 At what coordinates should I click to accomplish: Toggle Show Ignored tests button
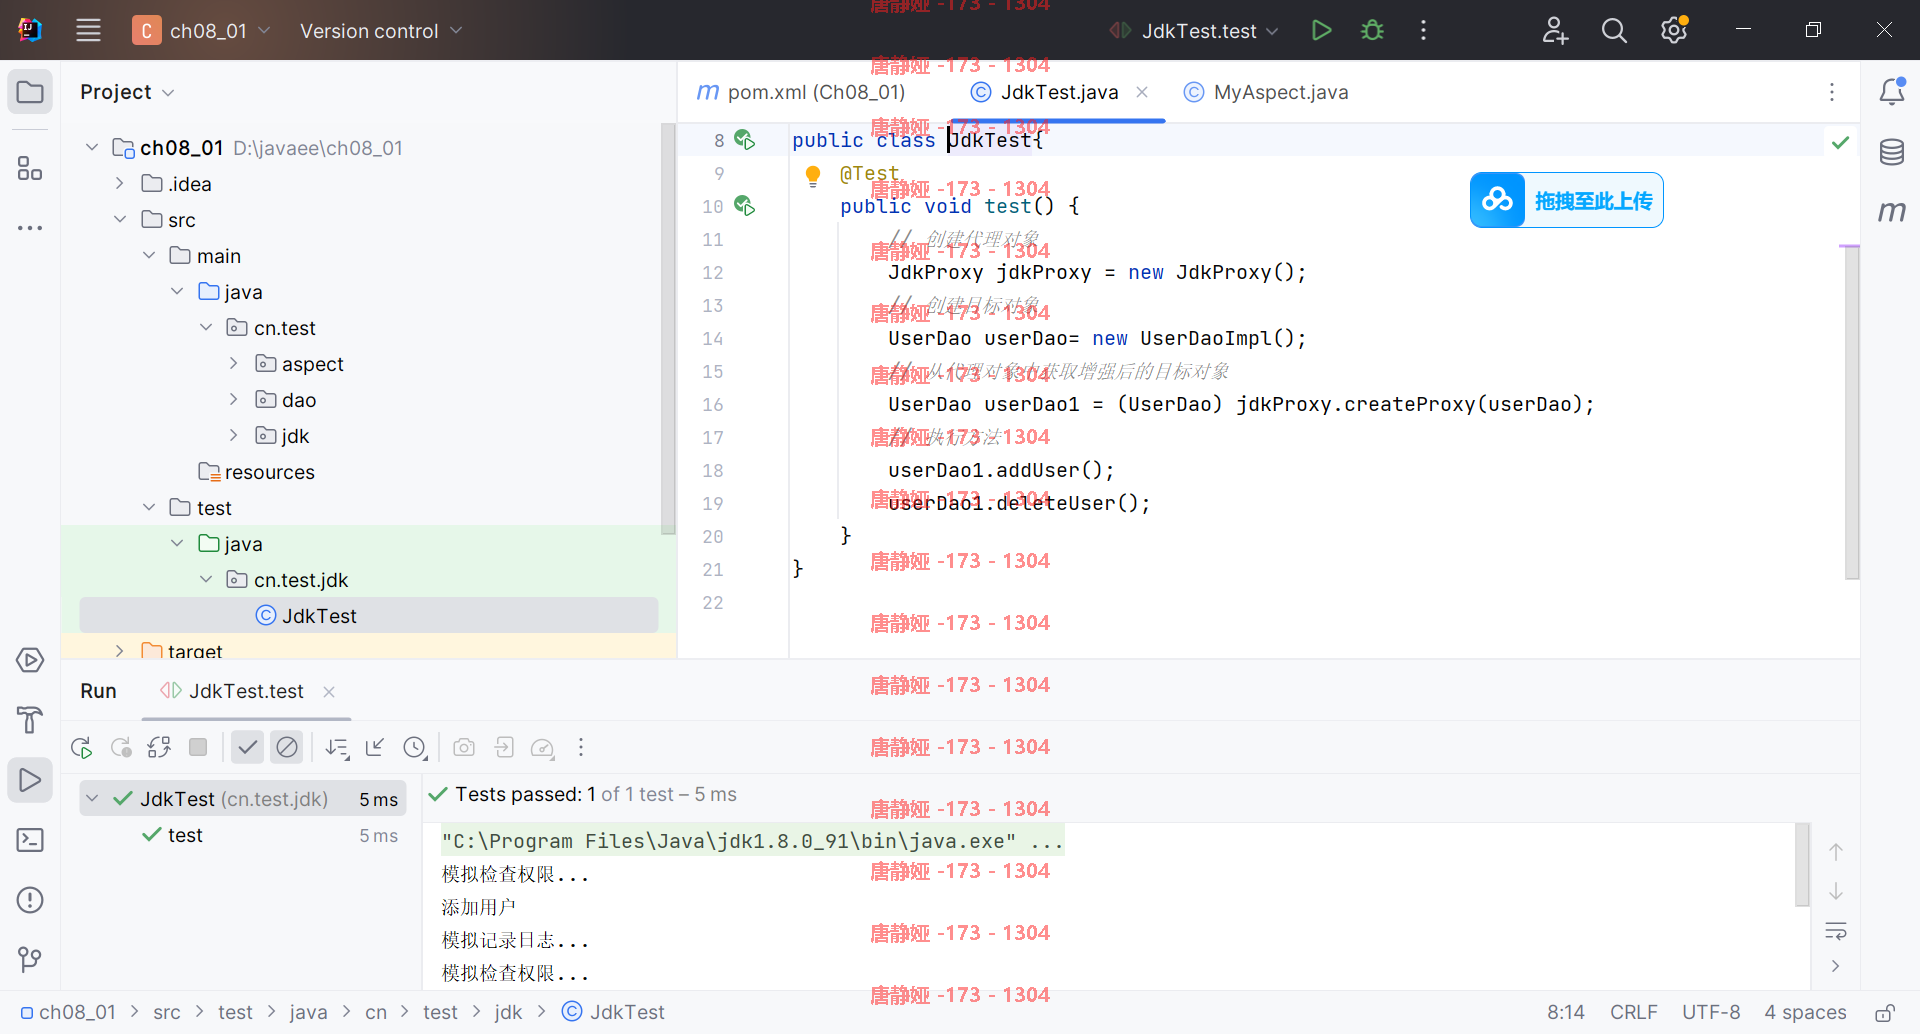287,747
